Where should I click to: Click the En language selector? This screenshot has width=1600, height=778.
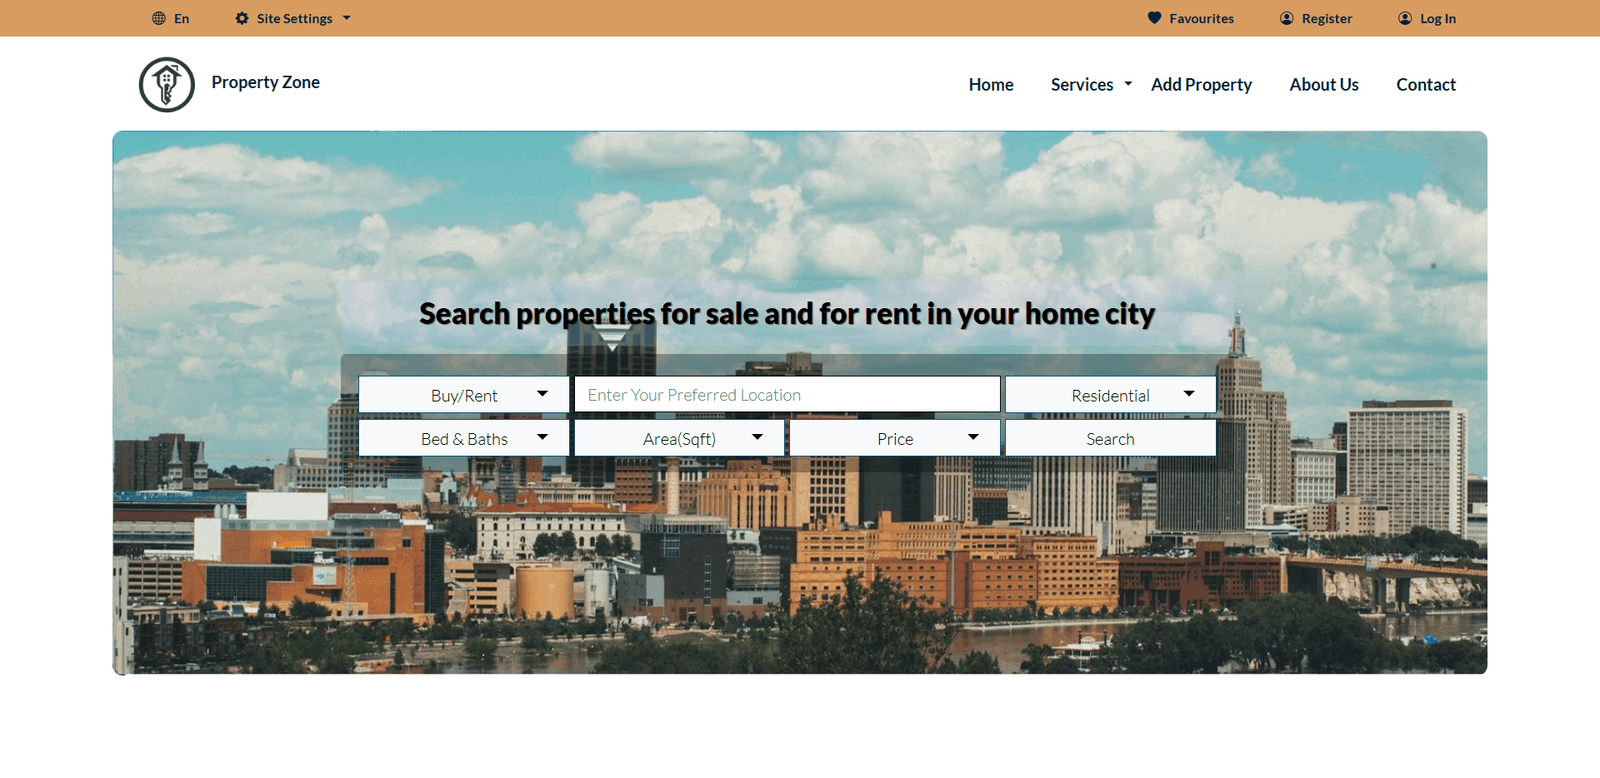pyautogui.click(x=181, y=18)
